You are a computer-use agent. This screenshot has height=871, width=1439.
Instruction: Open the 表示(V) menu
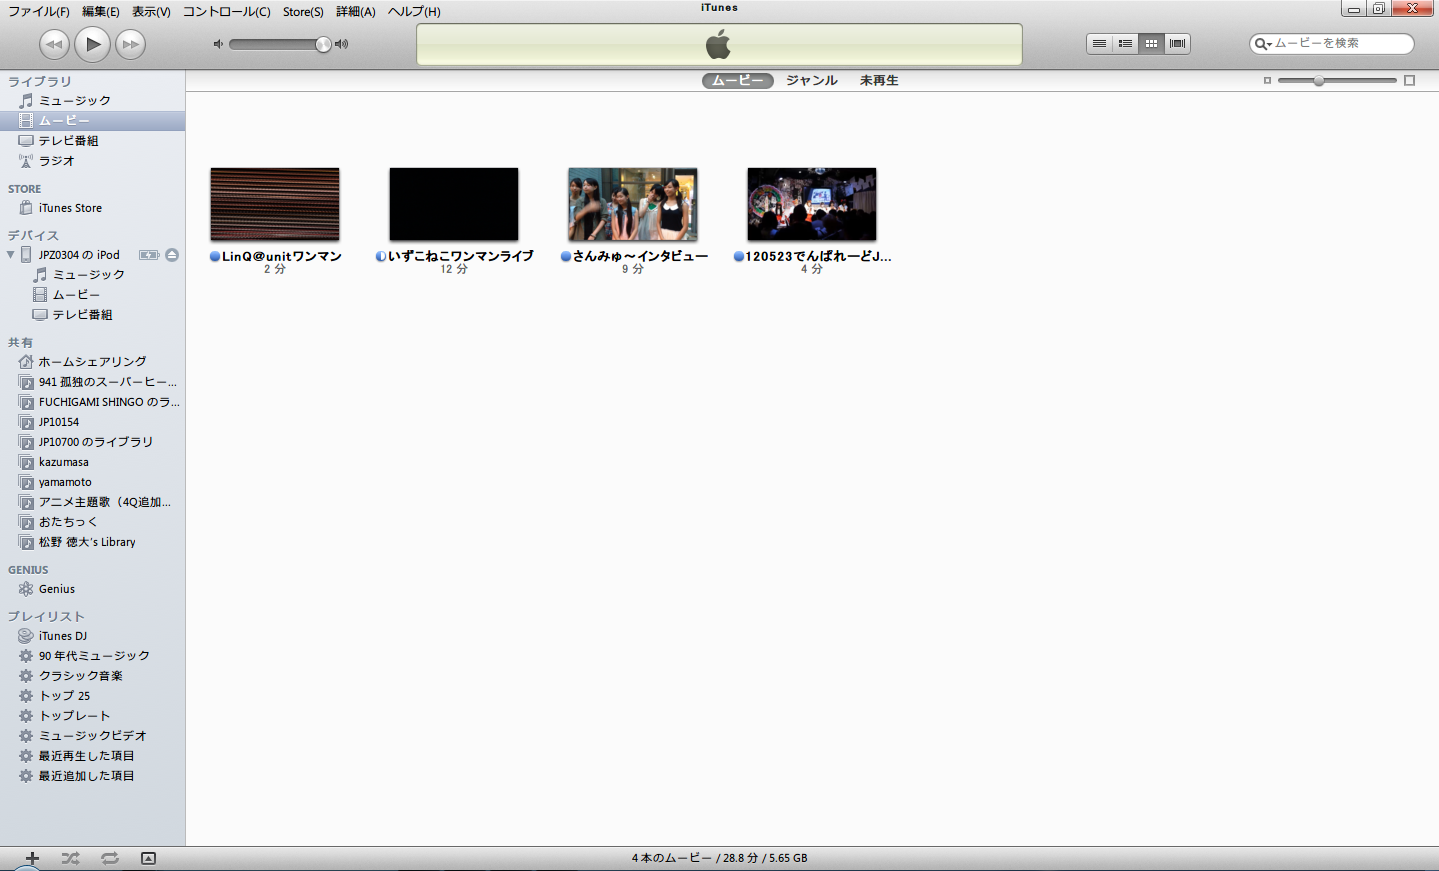point(151,12)
